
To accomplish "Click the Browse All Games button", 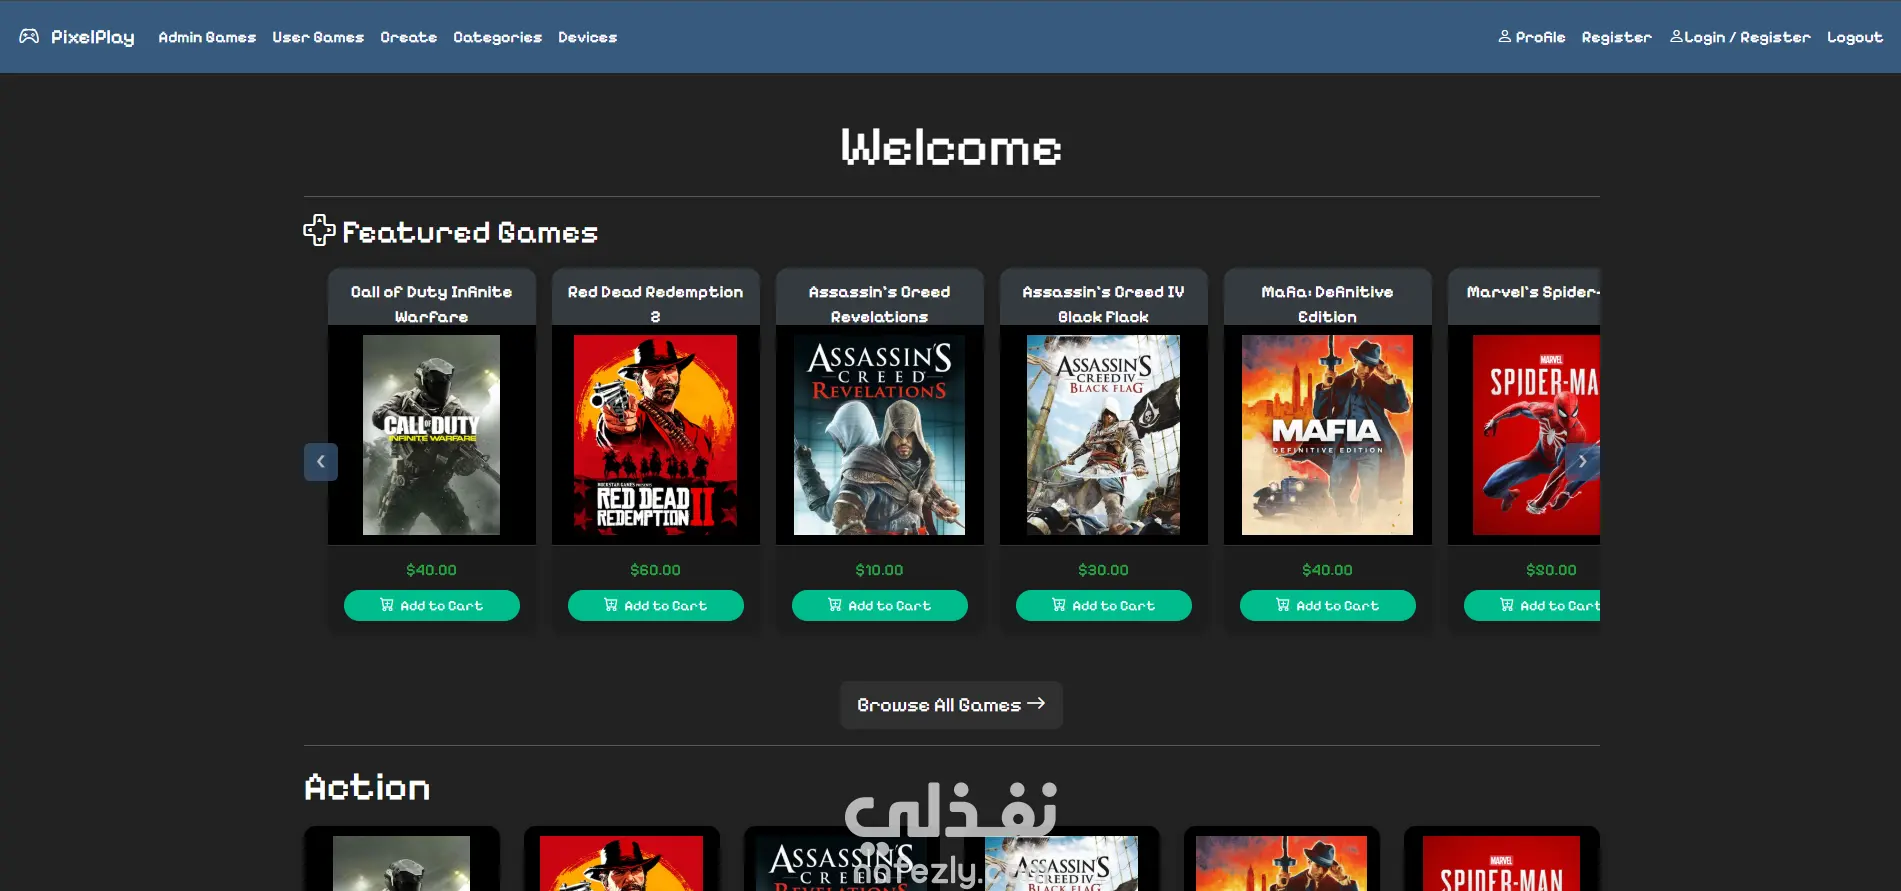I will [951, 705].
